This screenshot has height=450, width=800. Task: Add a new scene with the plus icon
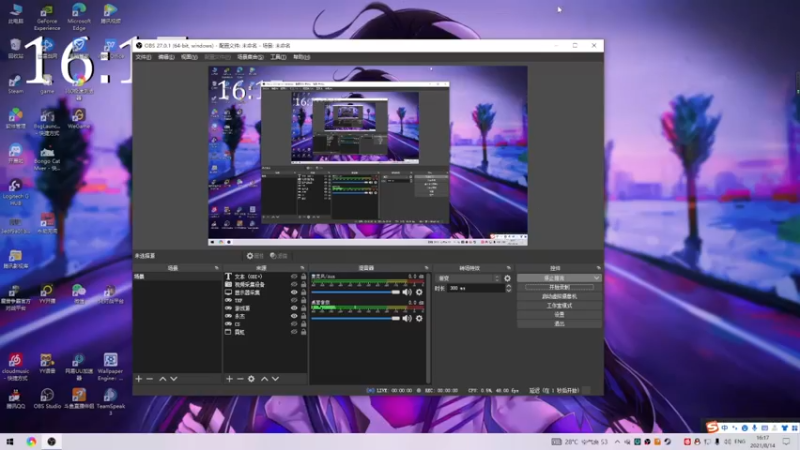pos(139,379)
